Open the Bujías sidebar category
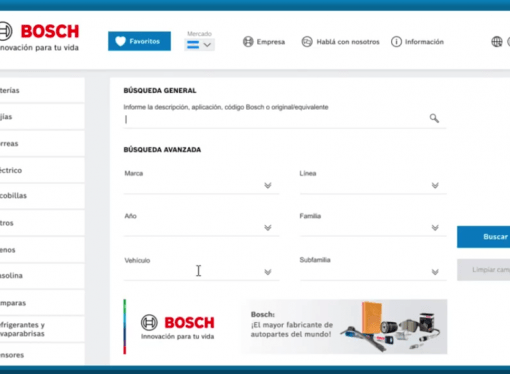The height and width of the screenshot is (374, 510). click(x=42, y=117)
